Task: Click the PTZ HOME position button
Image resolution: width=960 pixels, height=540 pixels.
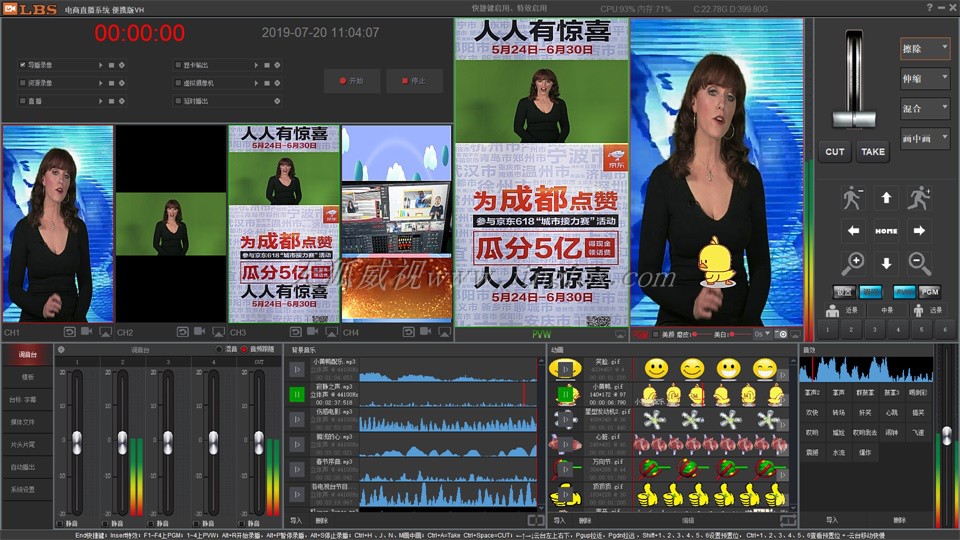Action: (x=886, y=231)
